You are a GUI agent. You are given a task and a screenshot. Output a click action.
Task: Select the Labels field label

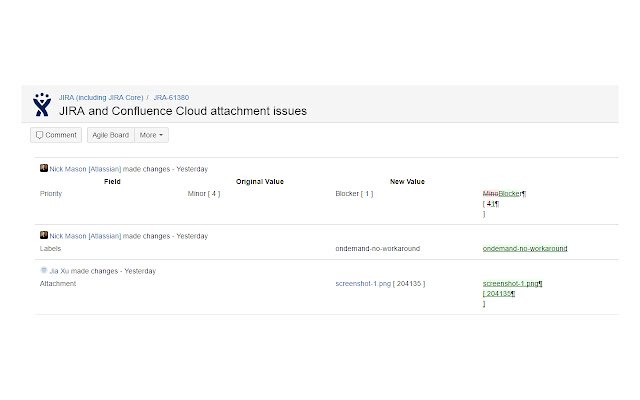(x=50, y=249)
